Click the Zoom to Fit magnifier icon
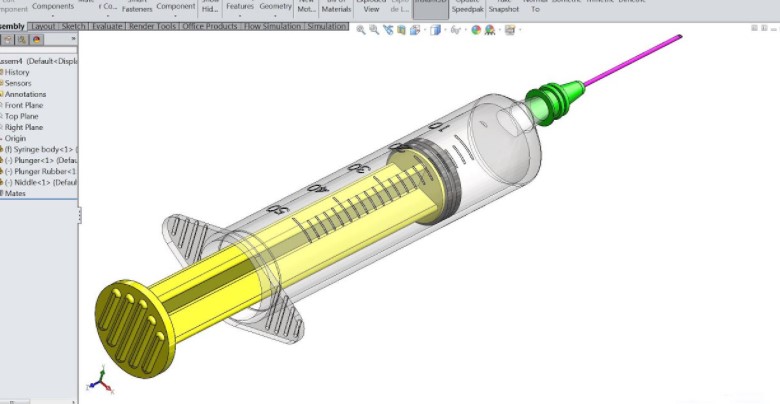This screenshot has height=404, width=780. click(x=361, y=30)
